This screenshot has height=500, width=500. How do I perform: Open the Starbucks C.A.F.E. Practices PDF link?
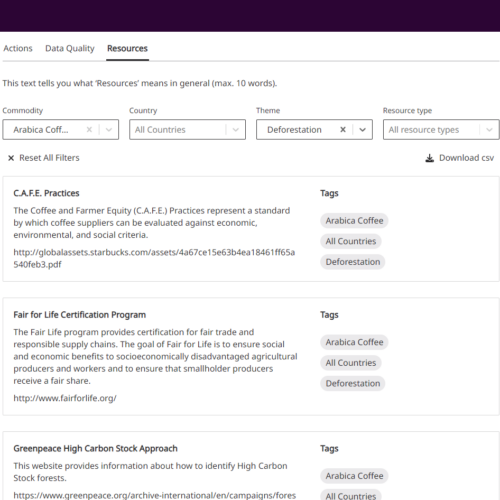coord(154,258)
